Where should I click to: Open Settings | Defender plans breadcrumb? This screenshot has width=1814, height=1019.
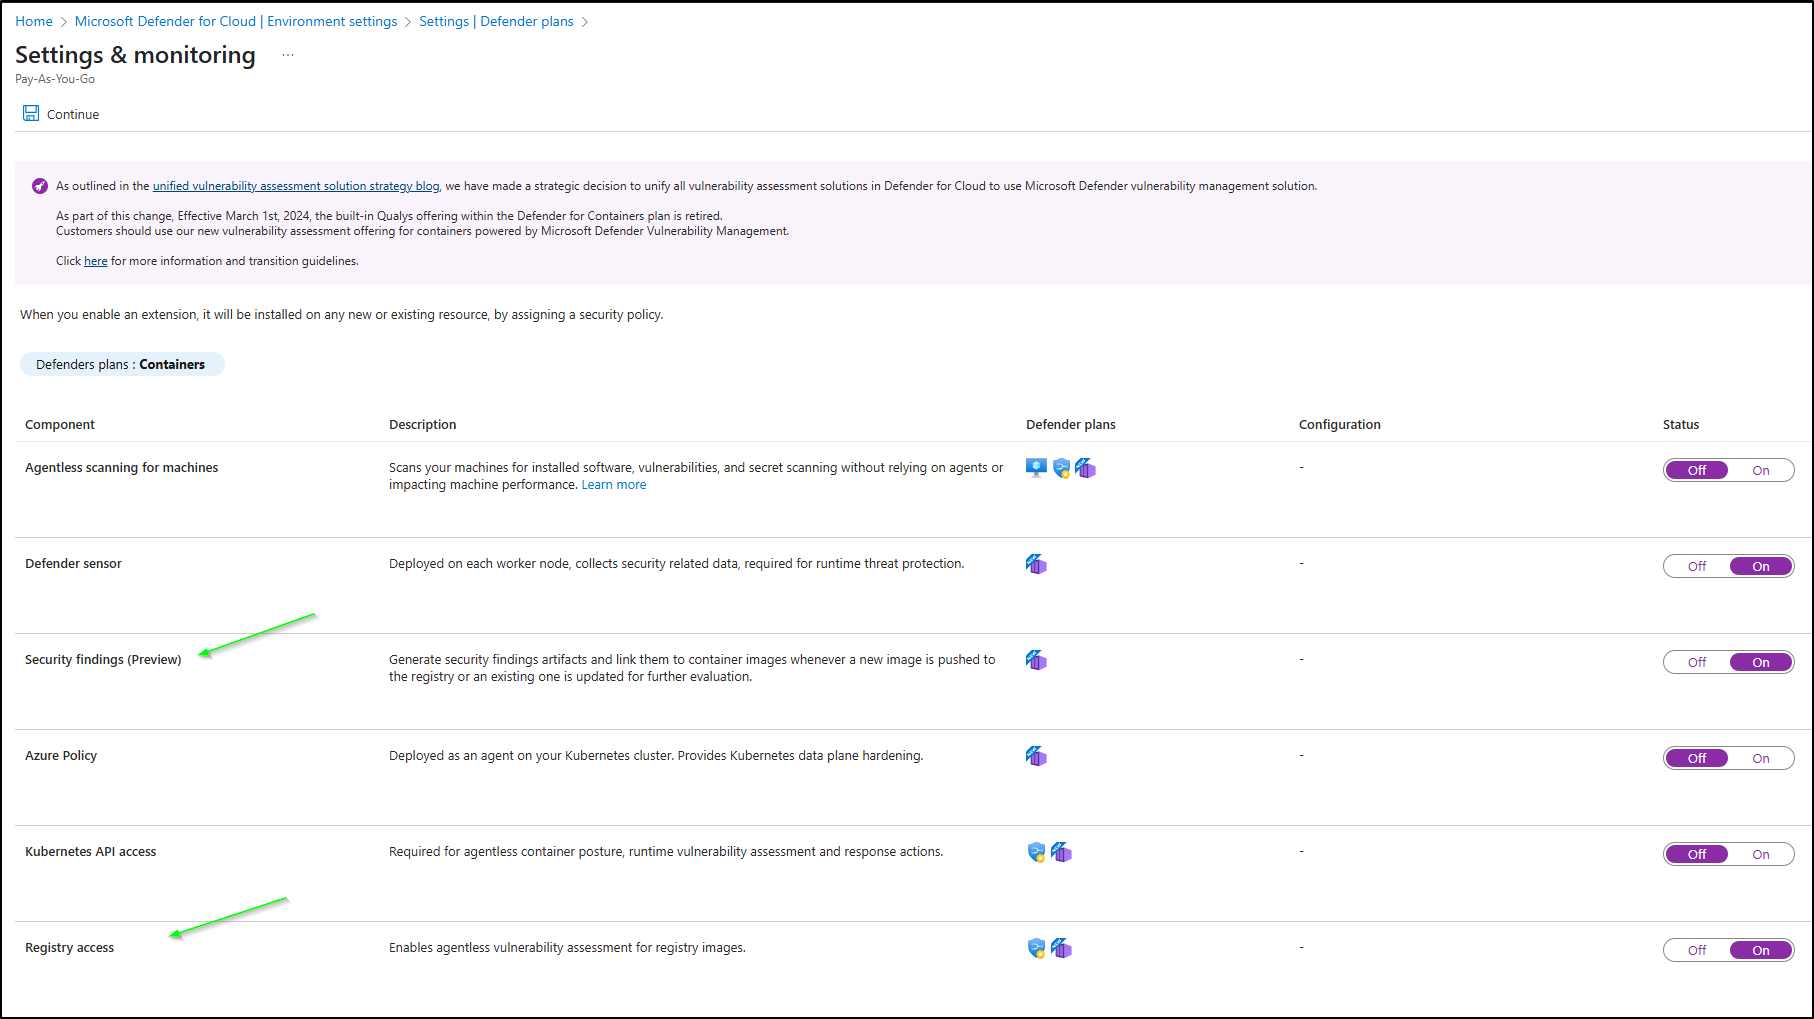coord(496,21)
